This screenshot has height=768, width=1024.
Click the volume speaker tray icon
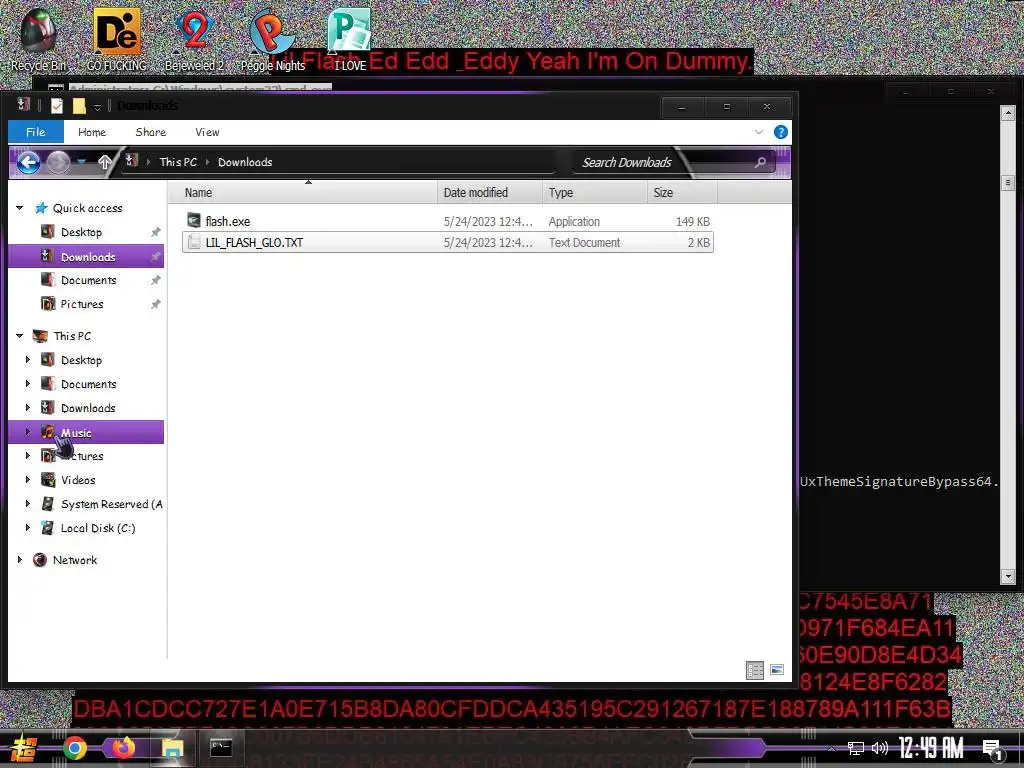[x=880, y=748]
